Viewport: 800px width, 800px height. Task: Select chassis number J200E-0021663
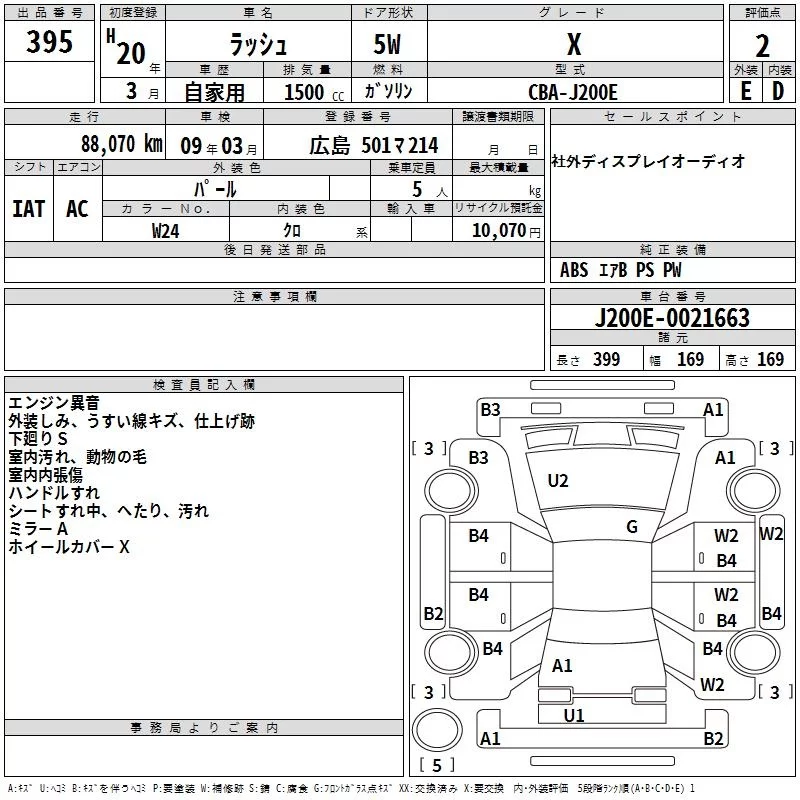click(671, 319)
